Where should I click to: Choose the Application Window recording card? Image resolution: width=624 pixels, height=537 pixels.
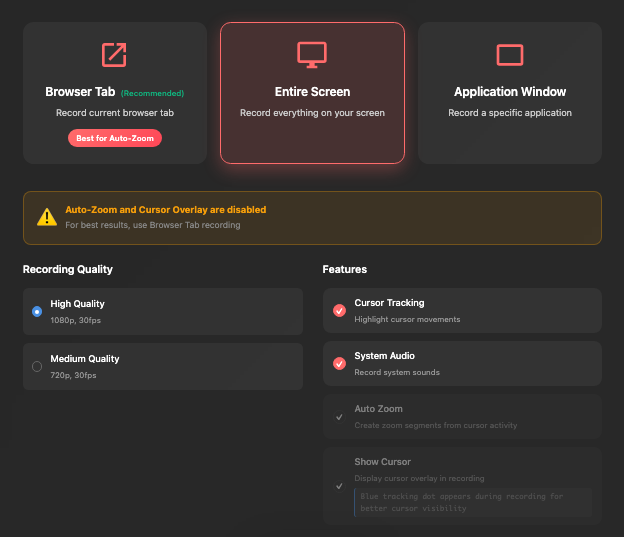[x=510, y=93]
